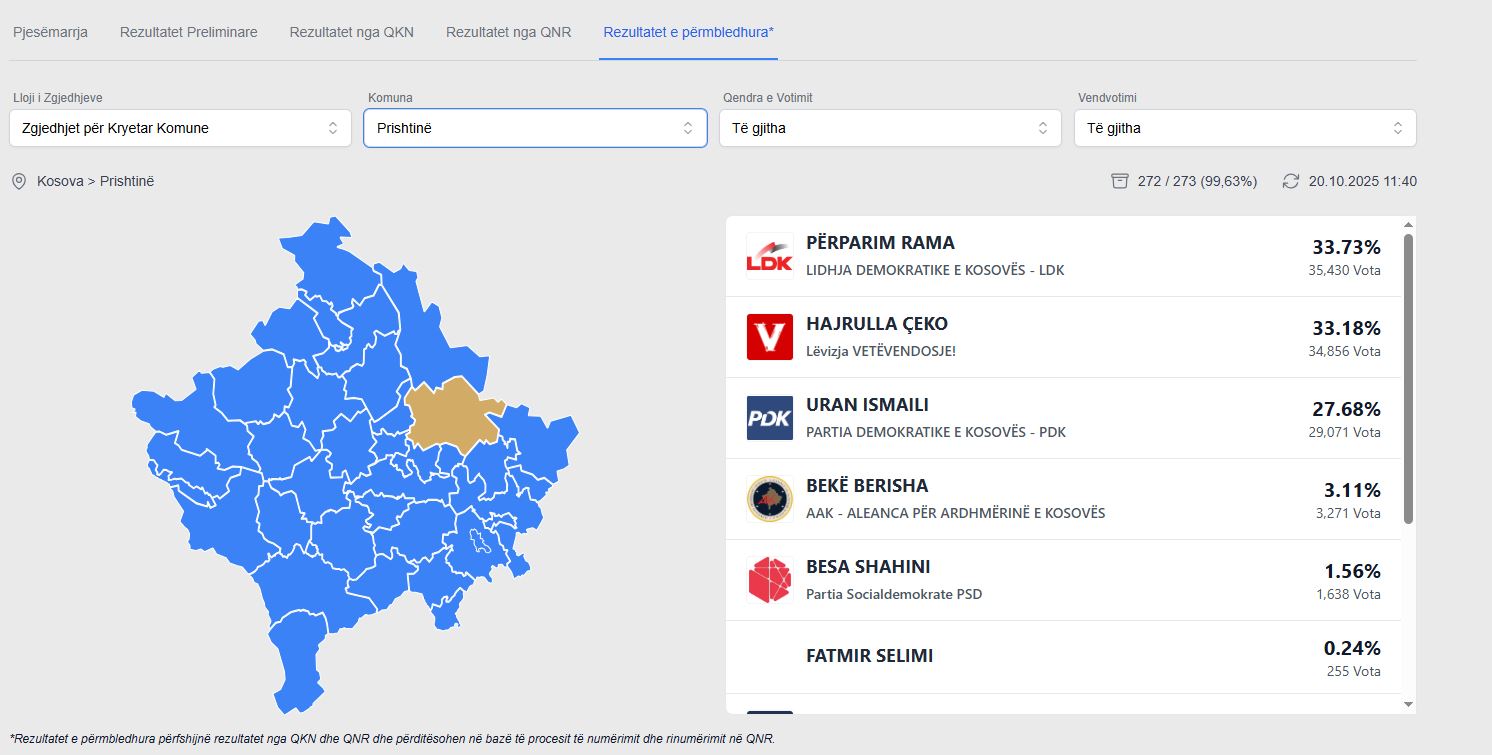
Task: Select the Përparim Rama candidate name
Action: (880, 243)
